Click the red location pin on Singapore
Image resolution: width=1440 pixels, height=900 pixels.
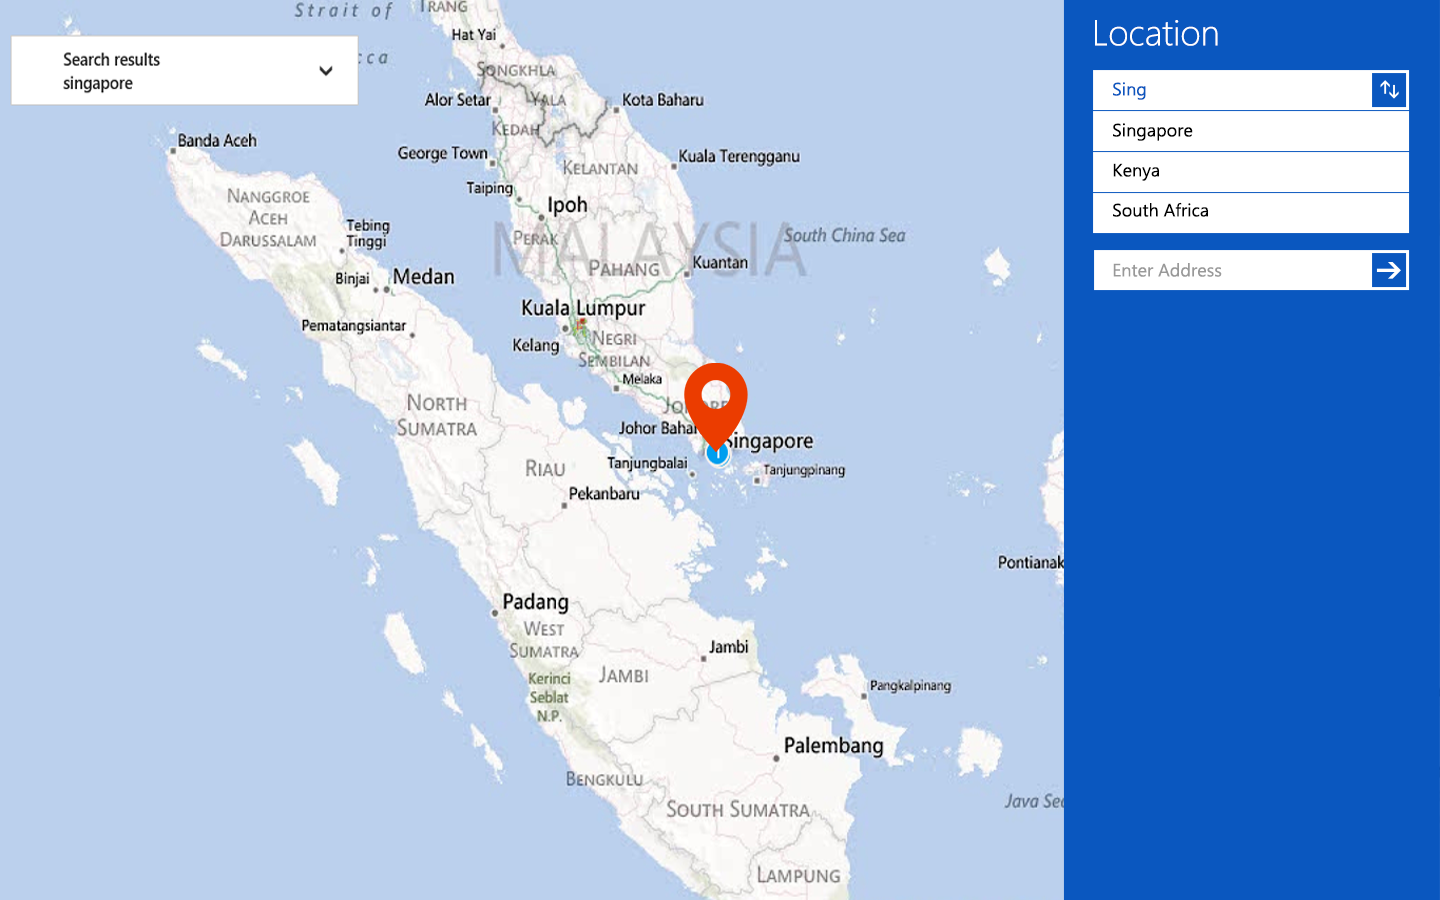(716, 405)
